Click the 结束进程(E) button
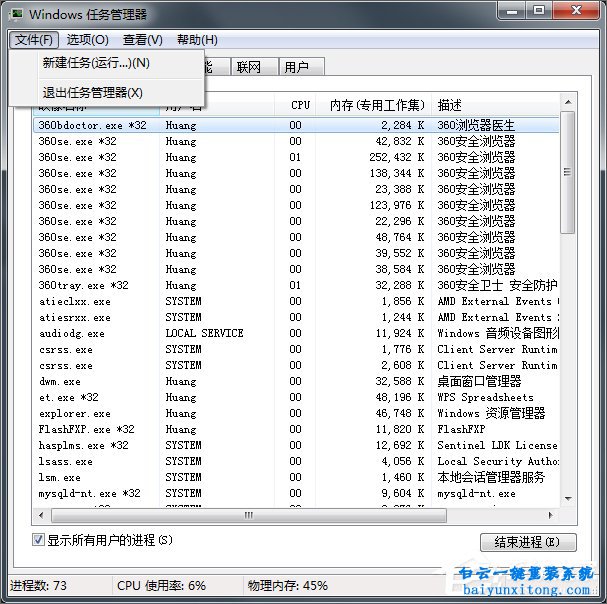Screen dimensions: 607x604 (x=528, y=542)
